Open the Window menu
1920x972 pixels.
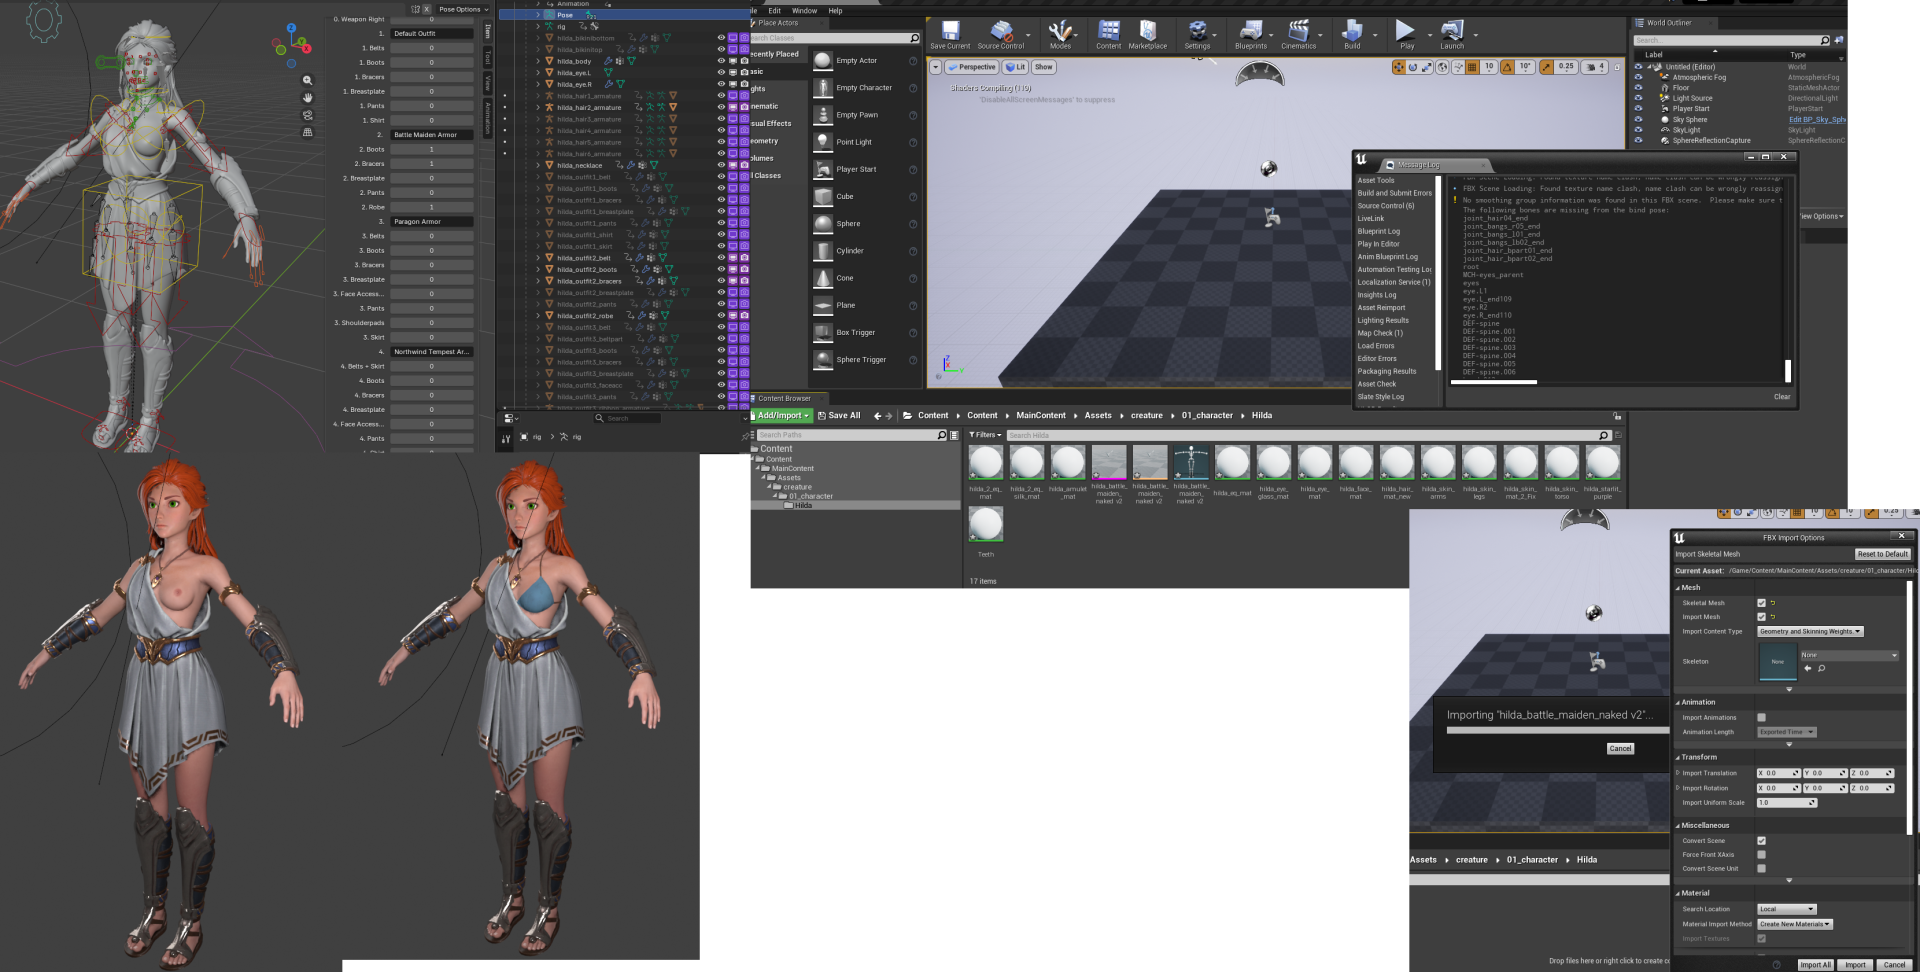(x=804, y=11)
